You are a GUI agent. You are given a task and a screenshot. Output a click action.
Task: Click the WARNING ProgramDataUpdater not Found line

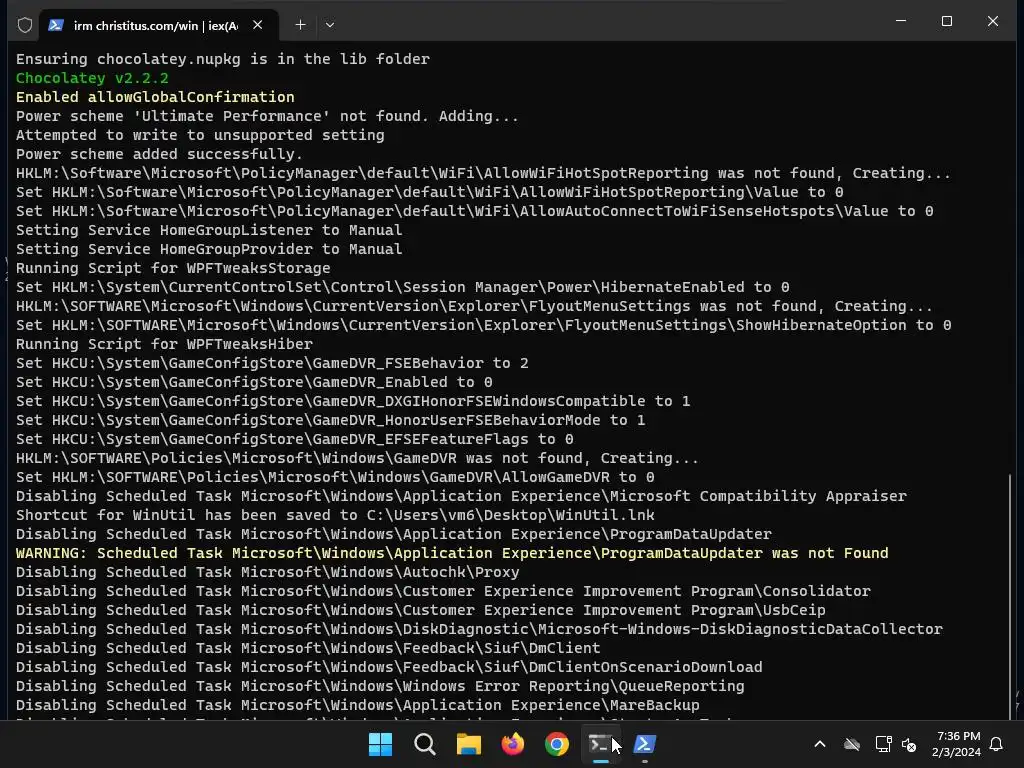pyautogui.click(x=452, y=553)
